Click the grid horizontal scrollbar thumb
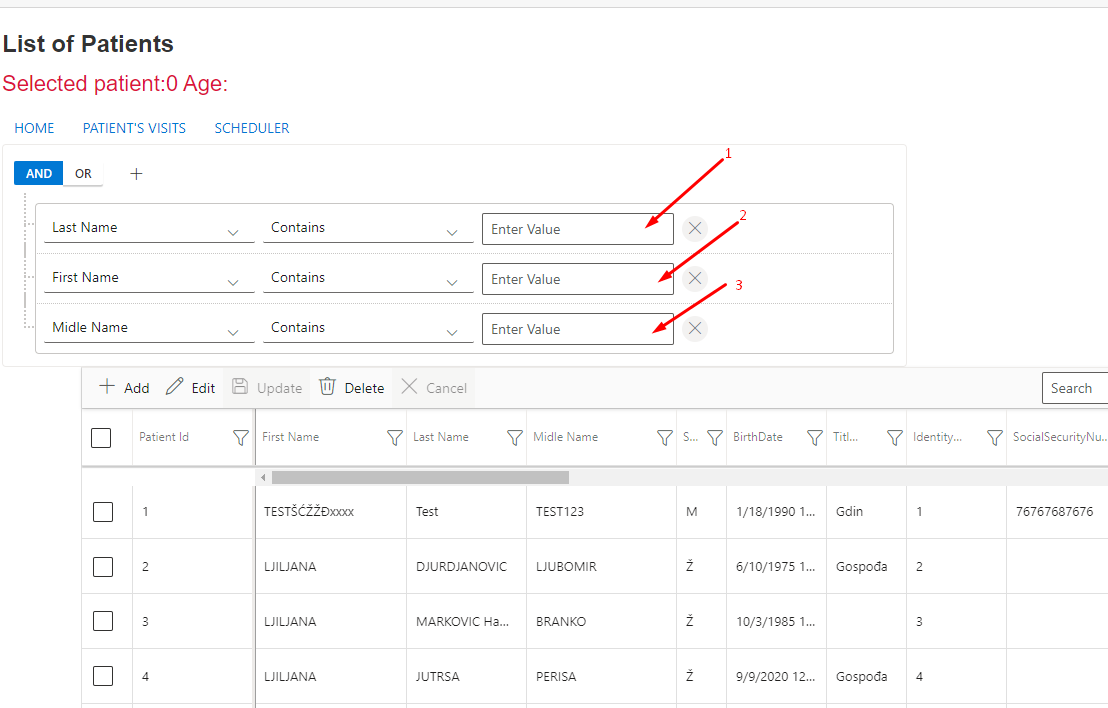 [x=420, y=478]
